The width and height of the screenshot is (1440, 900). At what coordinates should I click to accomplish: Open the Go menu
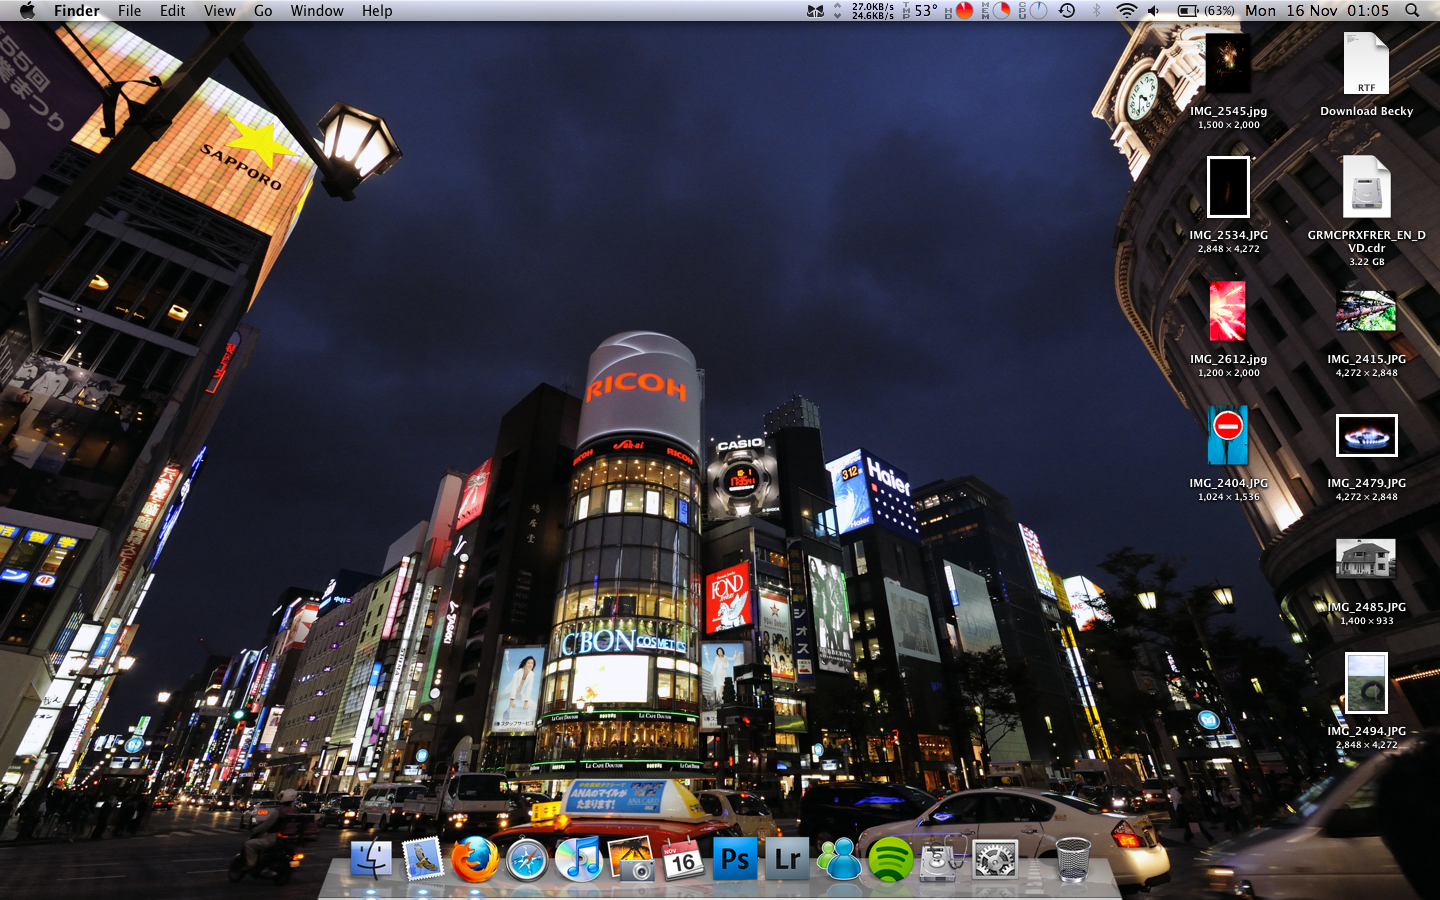263,10
